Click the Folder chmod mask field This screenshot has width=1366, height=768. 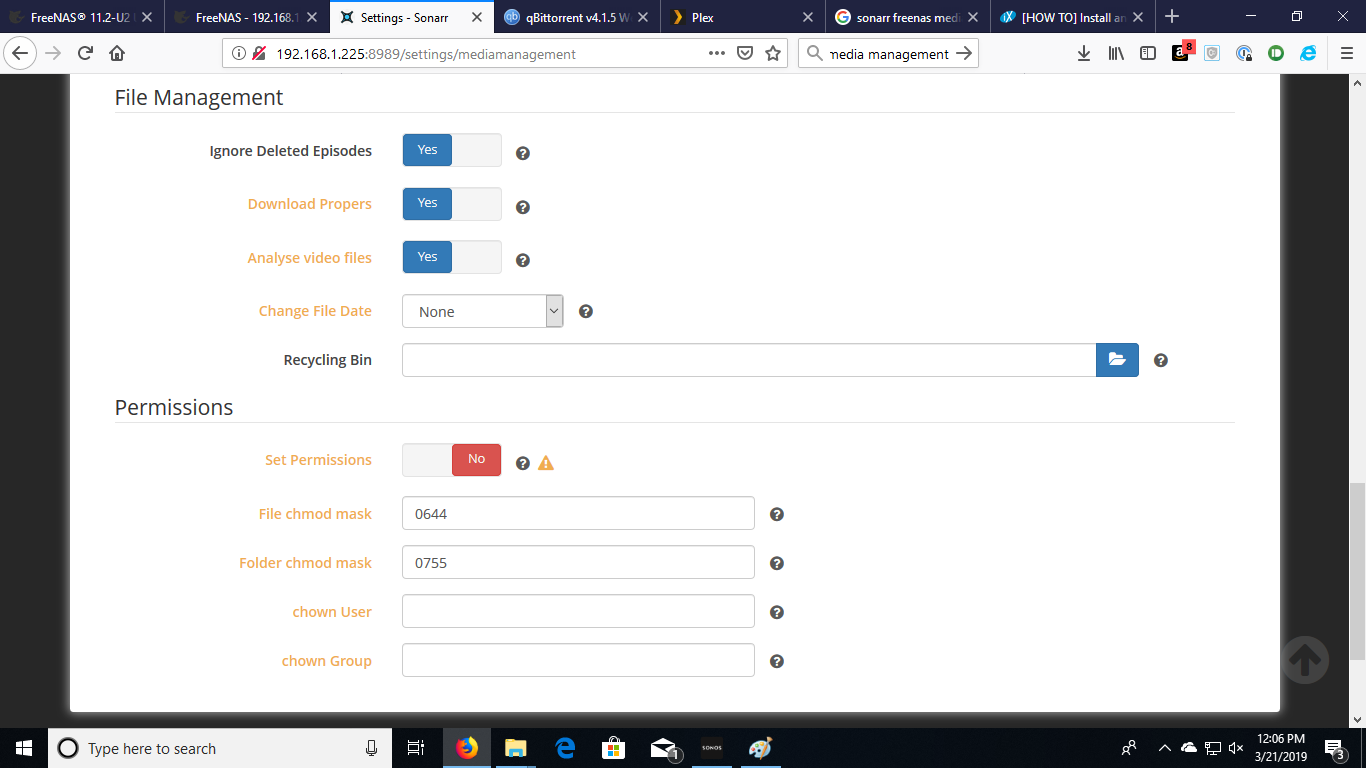[578, 562]
